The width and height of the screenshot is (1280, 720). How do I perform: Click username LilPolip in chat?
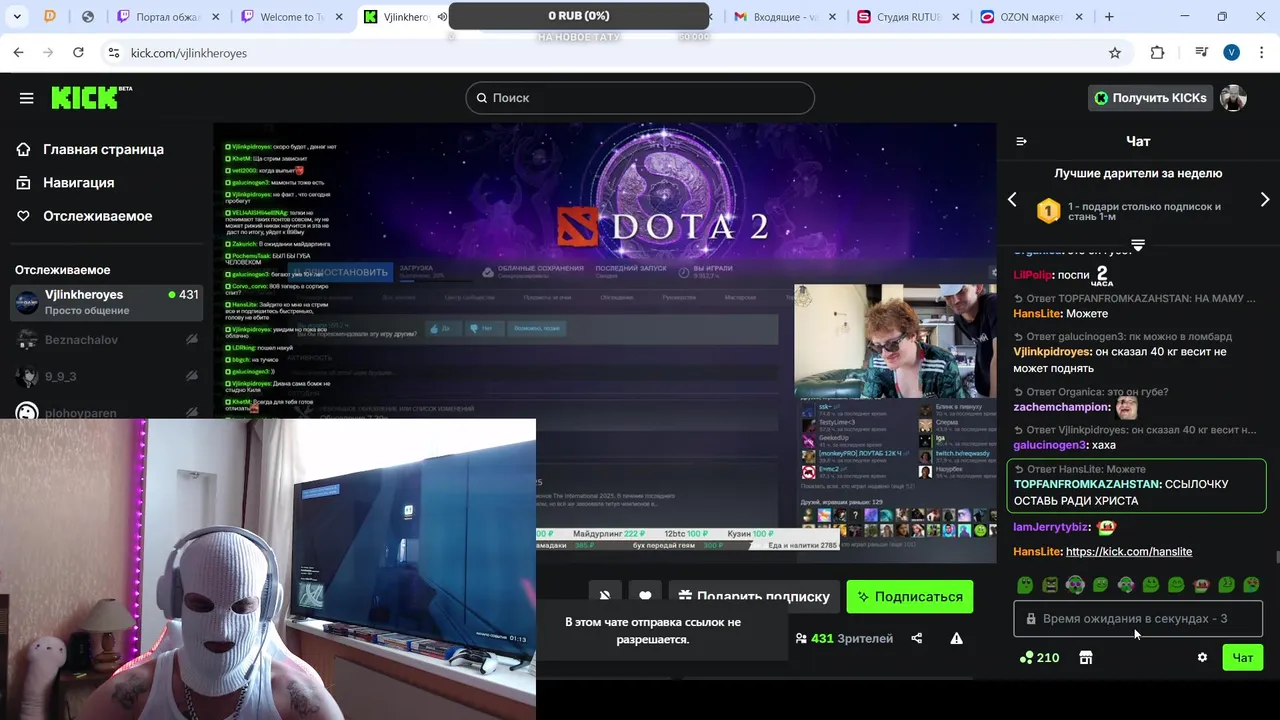tap(1033, 275)
